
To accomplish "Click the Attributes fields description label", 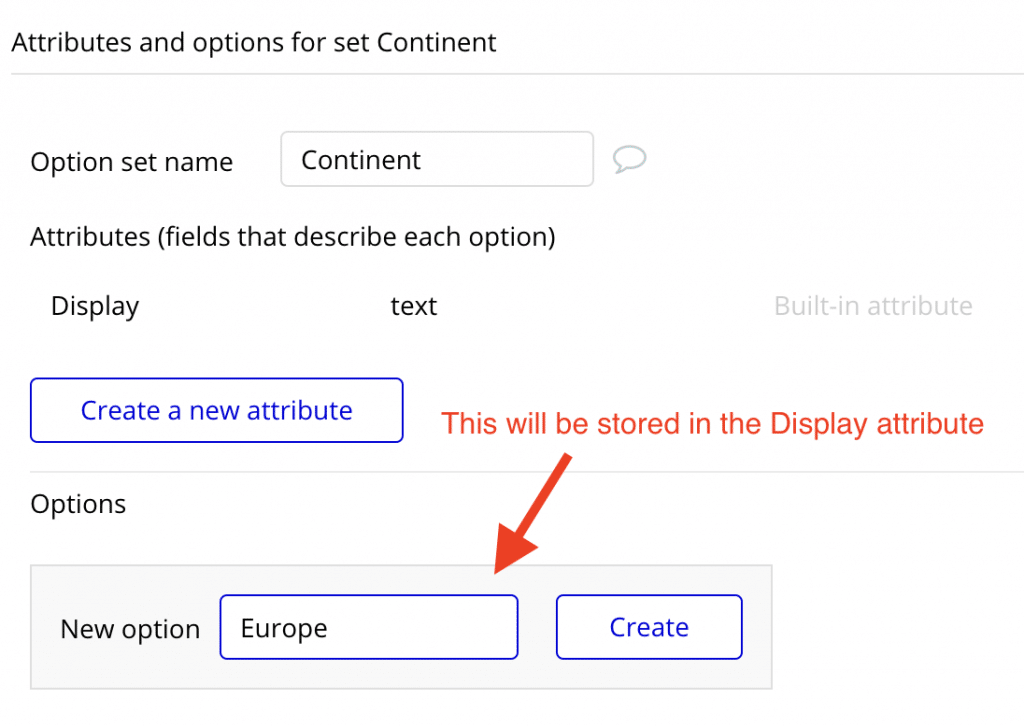I will (x=293, y=236).
